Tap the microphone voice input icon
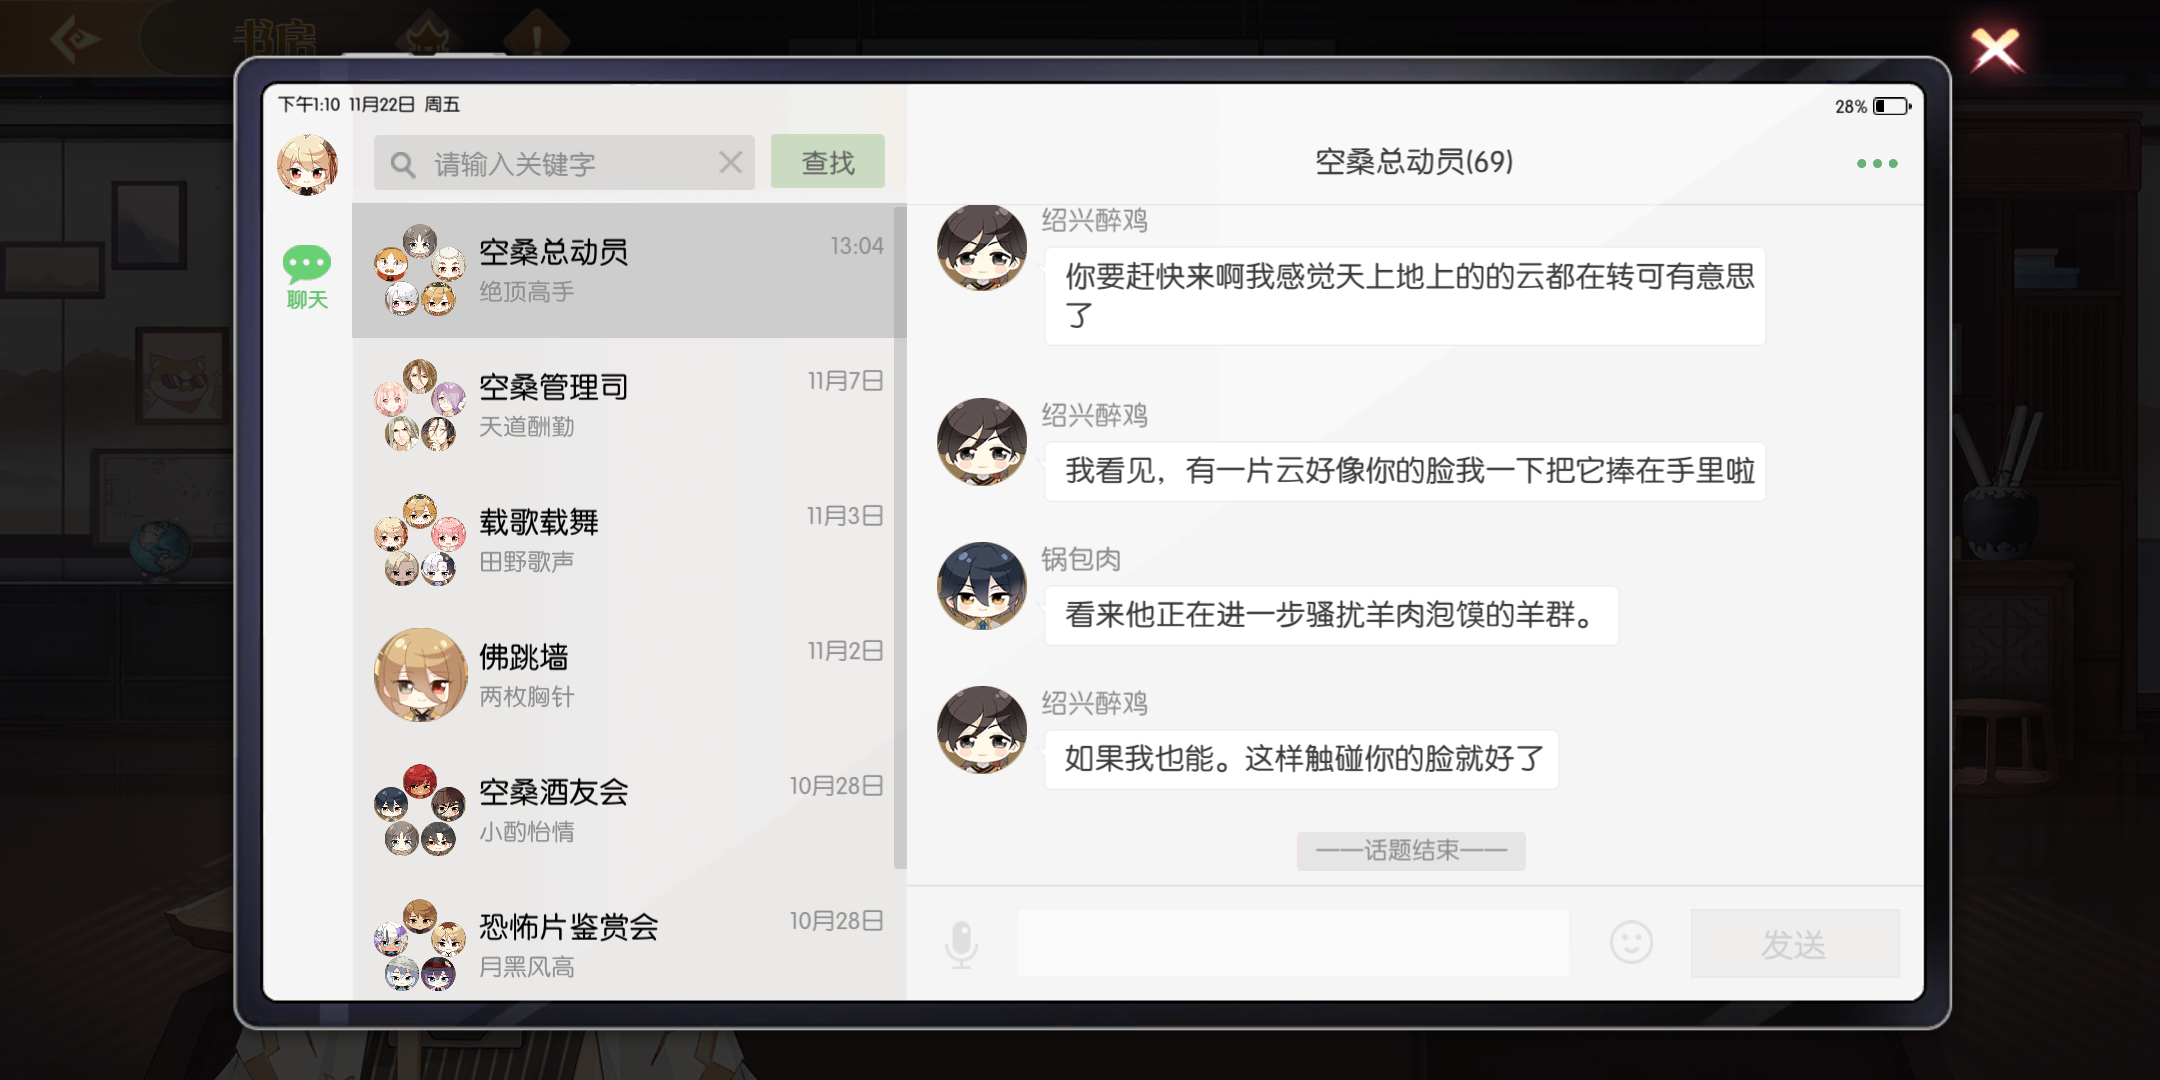 [961, 944]
